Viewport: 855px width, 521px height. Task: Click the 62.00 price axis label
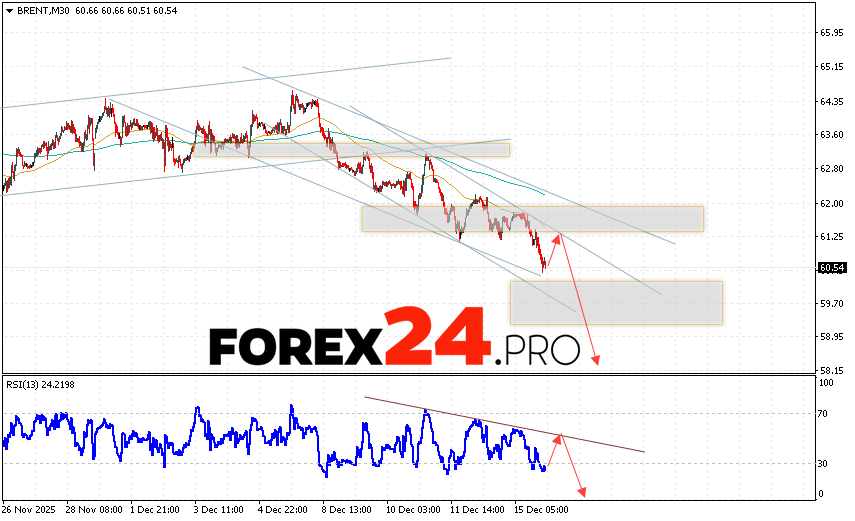(x=832, y=203)
